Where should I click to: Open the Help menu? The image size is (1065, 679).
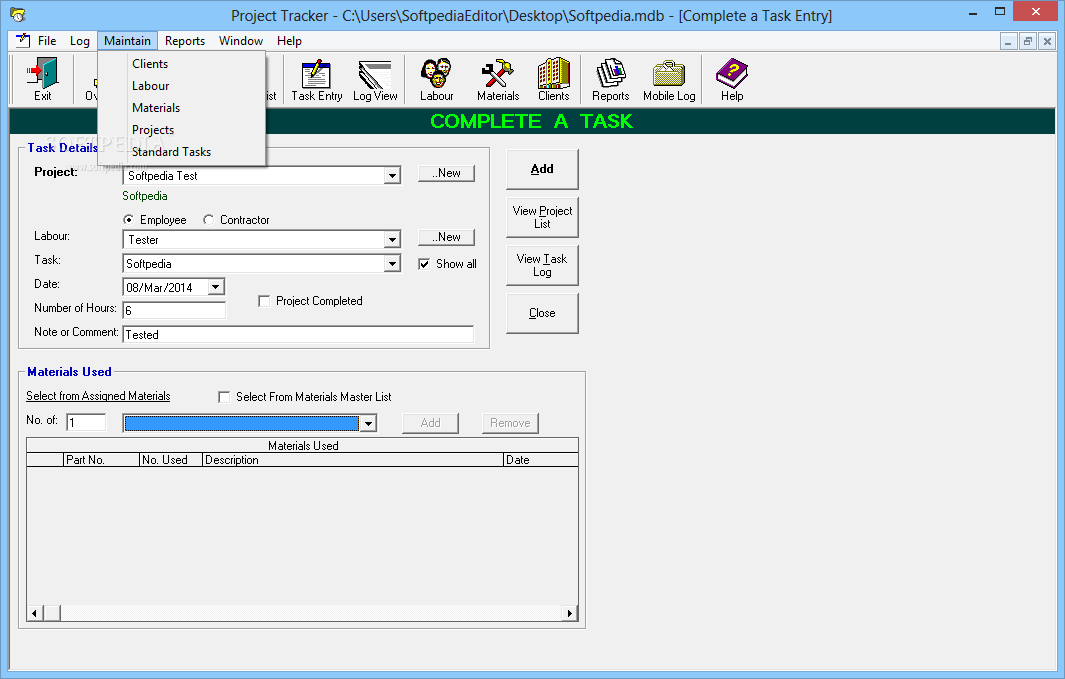[289, 41]
